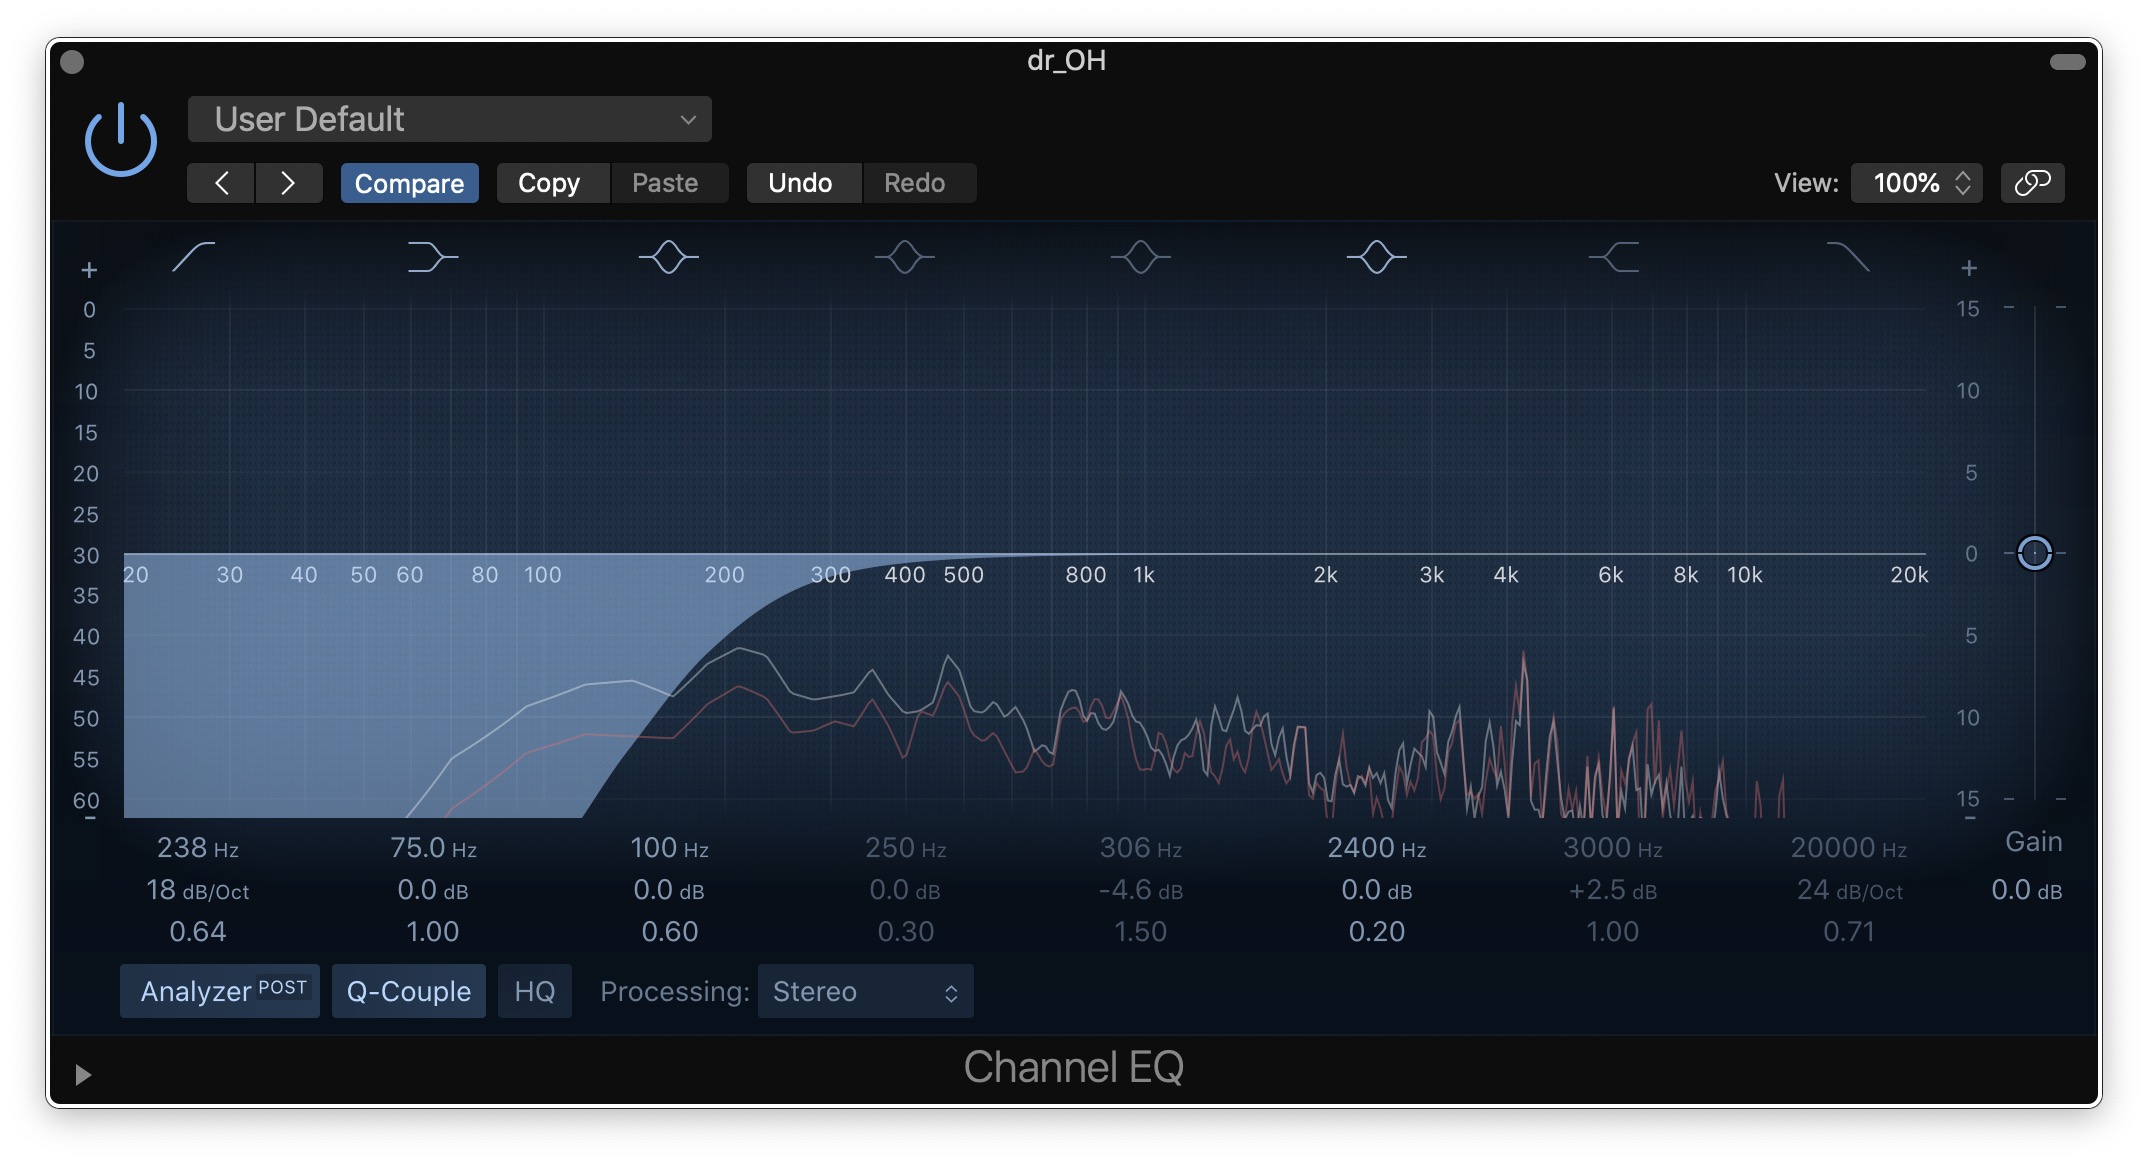Click the Undo button
Image resolution: width=2148 pixels, height=1162 pixels.
click(800, 183)
